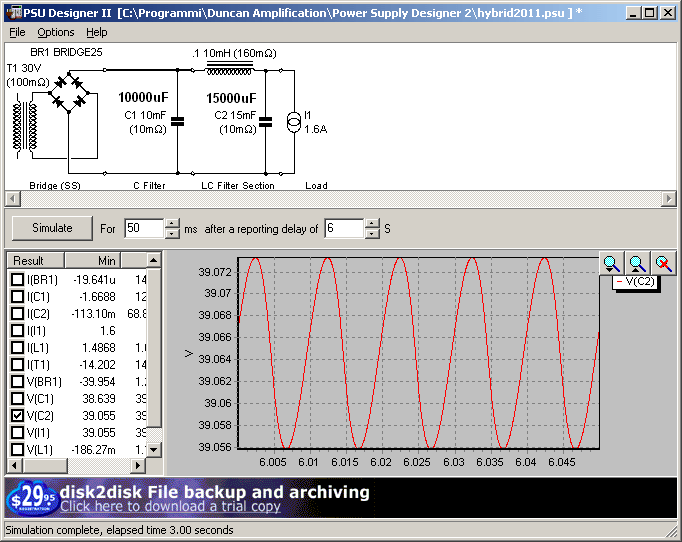Screen dimensions: 682x542
Task: Click the C1 capacitor symbol
Action: (x=178, y=122)
